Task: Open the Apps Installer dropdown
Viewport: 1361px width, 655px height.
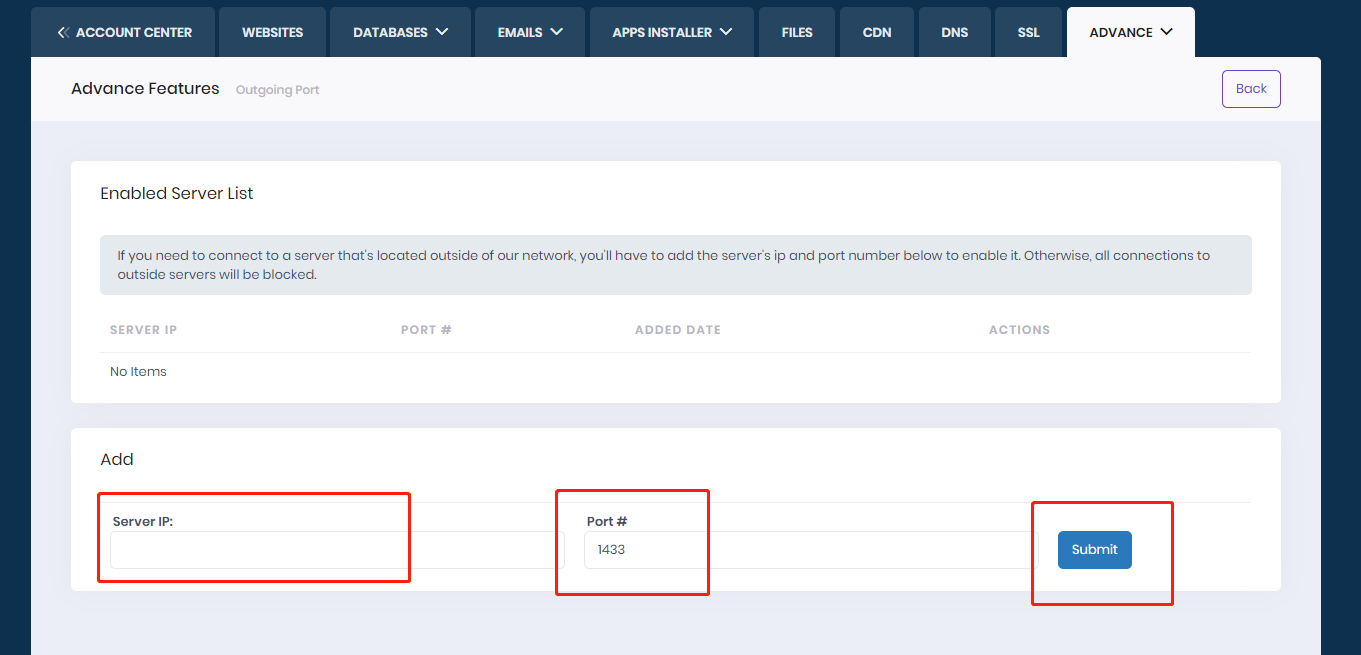Action: (672, 33)
